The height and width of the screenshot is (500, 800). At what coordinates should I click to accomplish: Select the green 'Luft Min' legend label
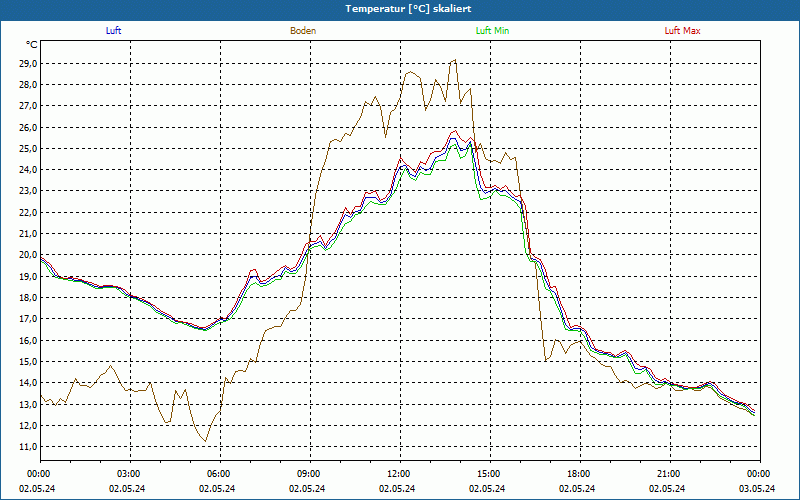pyautogui.click(x=492, y=31)
